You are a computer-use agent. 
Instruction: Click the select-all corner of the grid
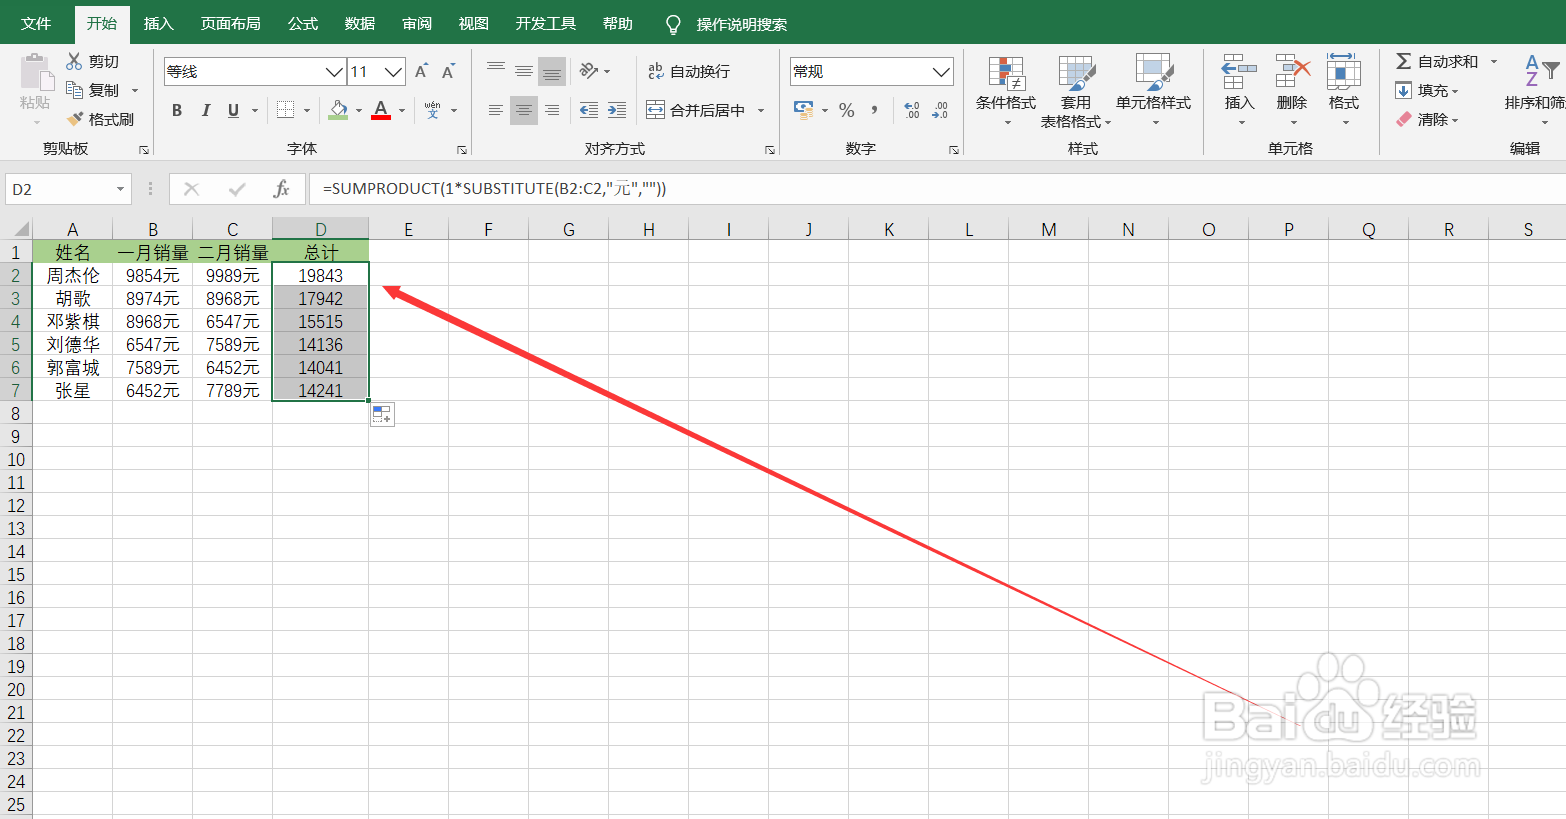17,229
